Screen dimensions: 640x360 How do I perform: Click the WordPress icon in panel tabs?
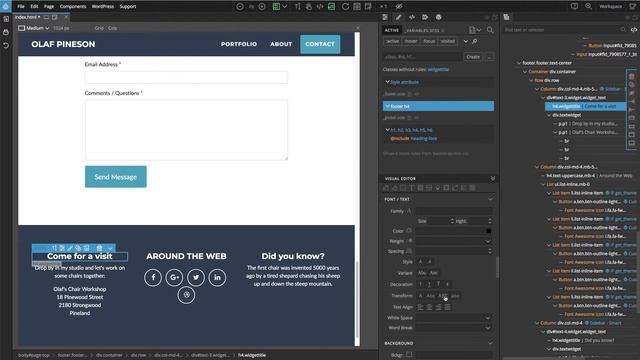(x=439, y=17)
